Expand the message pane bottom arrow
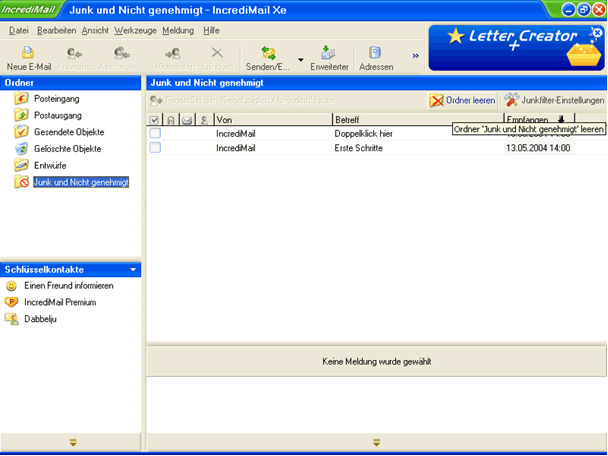Viewport: 608px width, 456px height. coord(376,442)
